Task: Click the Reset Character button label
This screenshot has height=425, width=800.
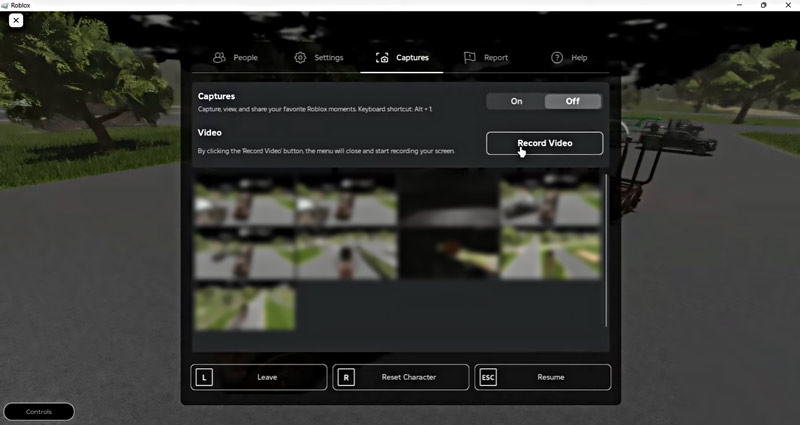Action: [x=409, y=377]
